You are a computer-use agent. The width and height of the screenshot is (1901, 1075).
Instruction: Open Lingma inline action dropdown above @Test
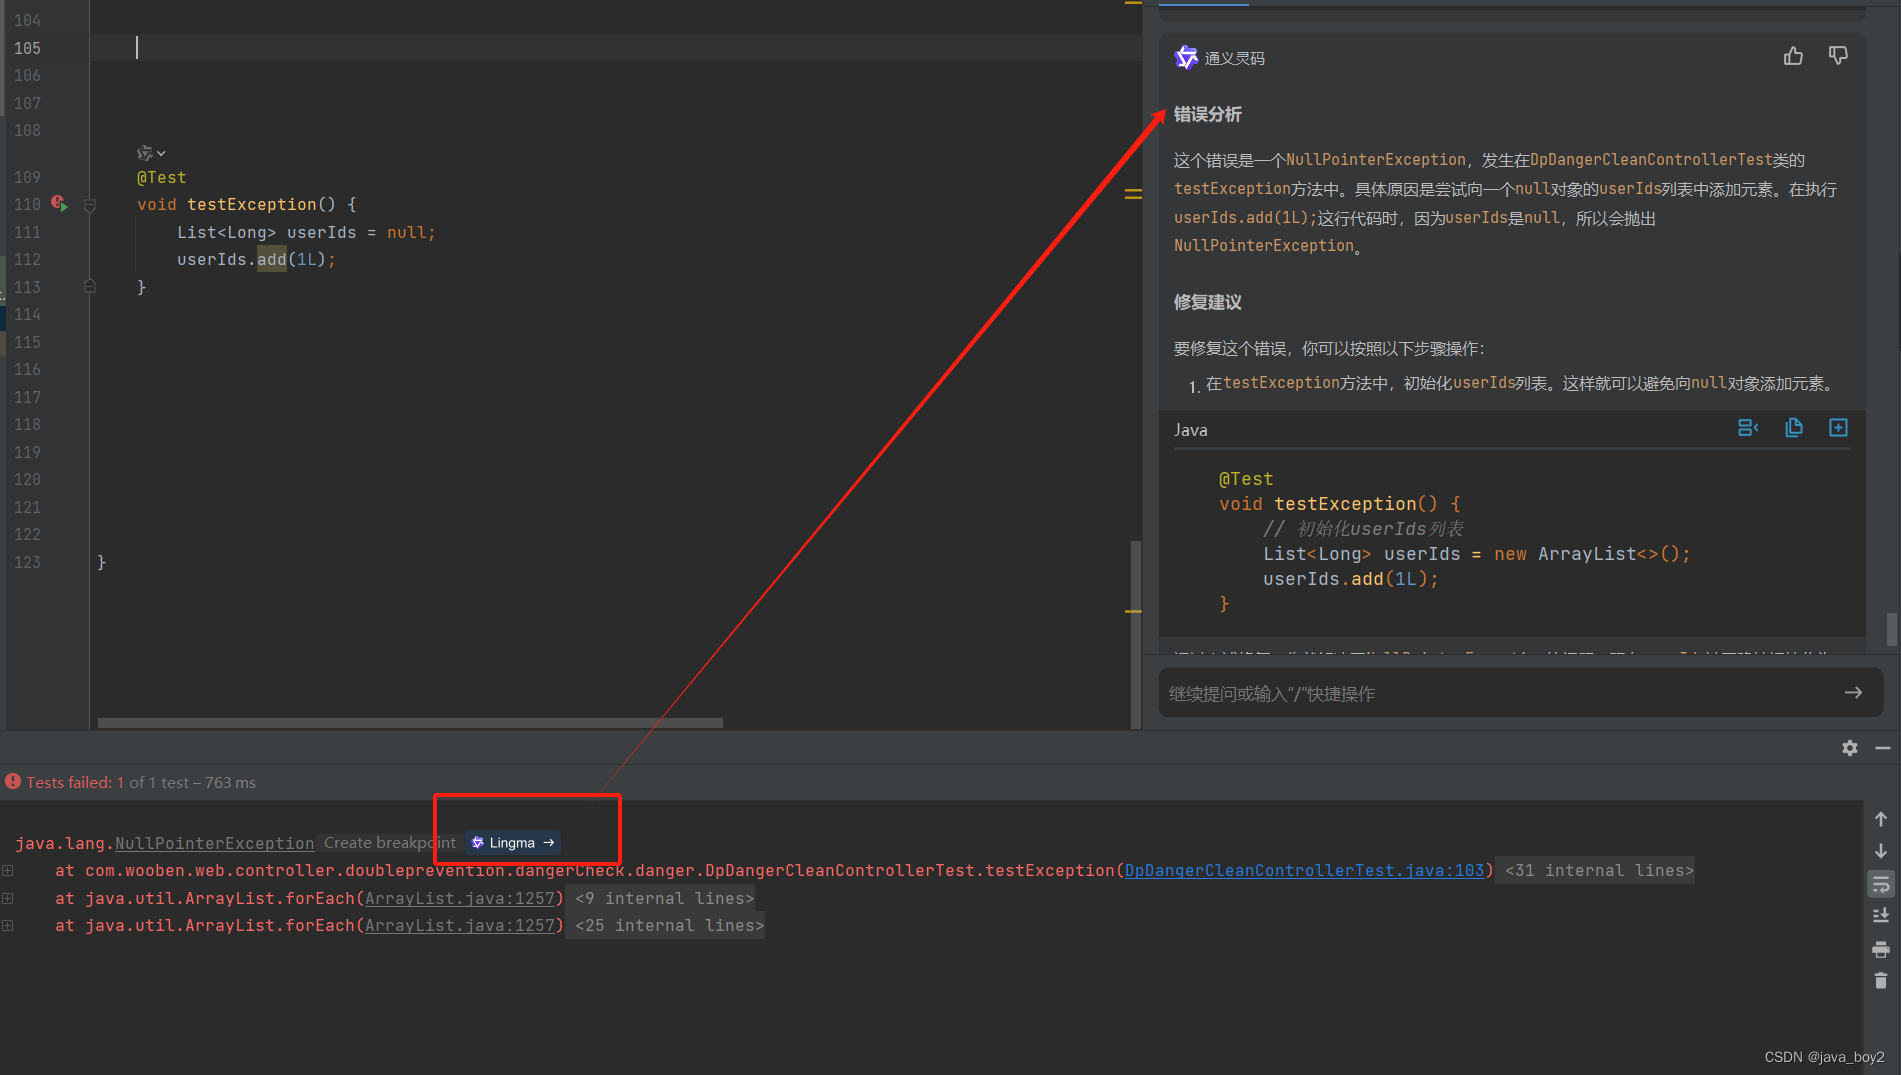pyautogui.click(x=151, y=153)
